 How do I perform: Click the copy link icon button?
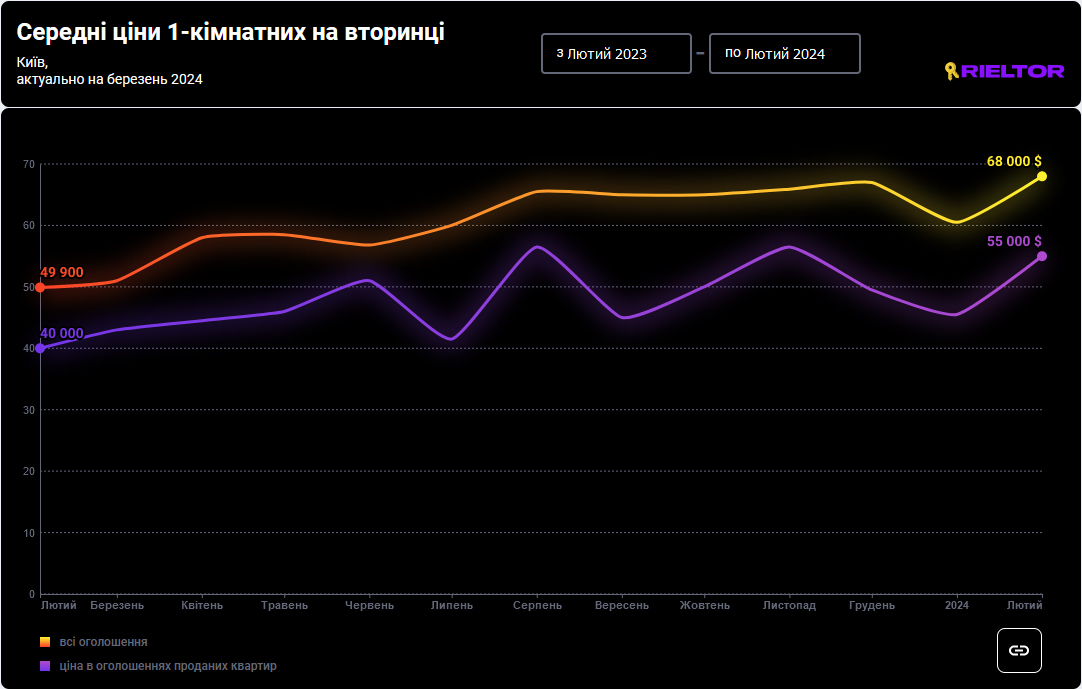click(1019, 650)
